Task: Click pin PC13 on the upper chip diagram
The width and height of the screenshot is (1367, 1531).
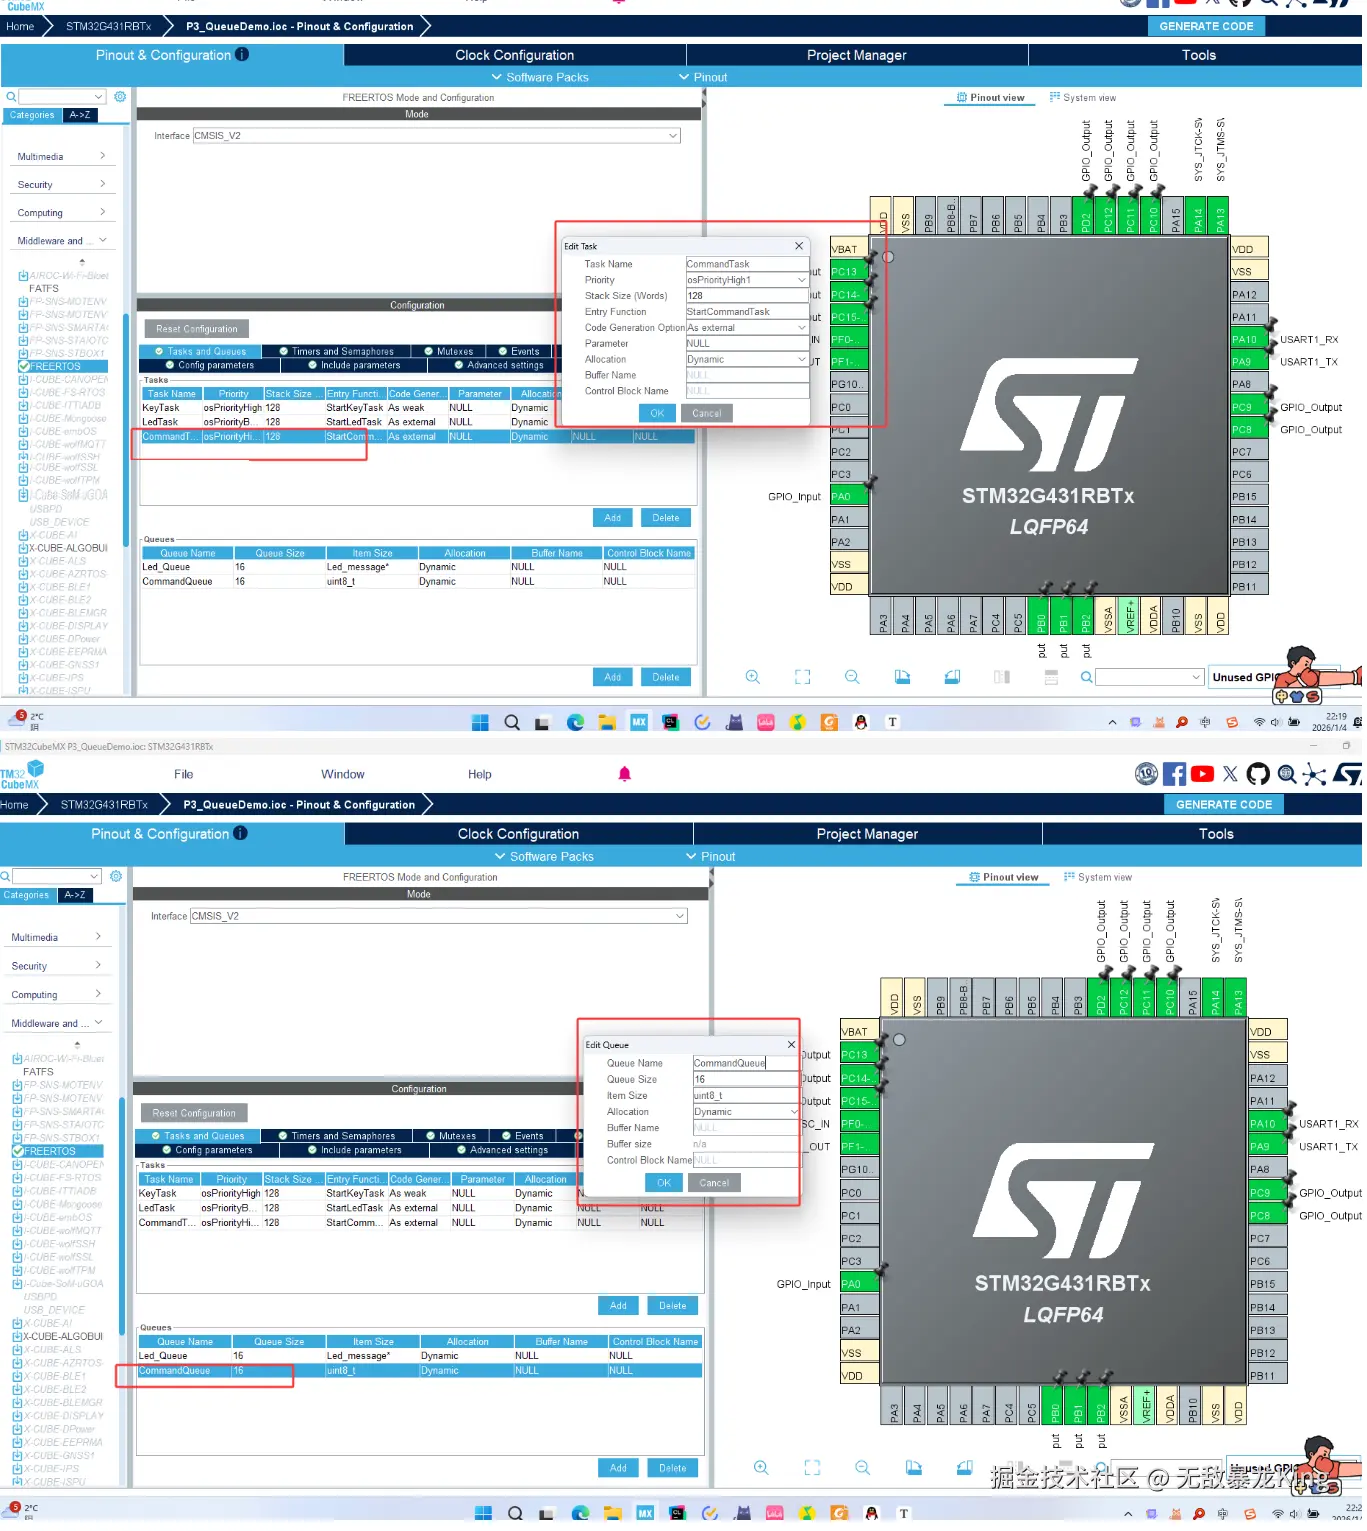Action: click(849, 272)
